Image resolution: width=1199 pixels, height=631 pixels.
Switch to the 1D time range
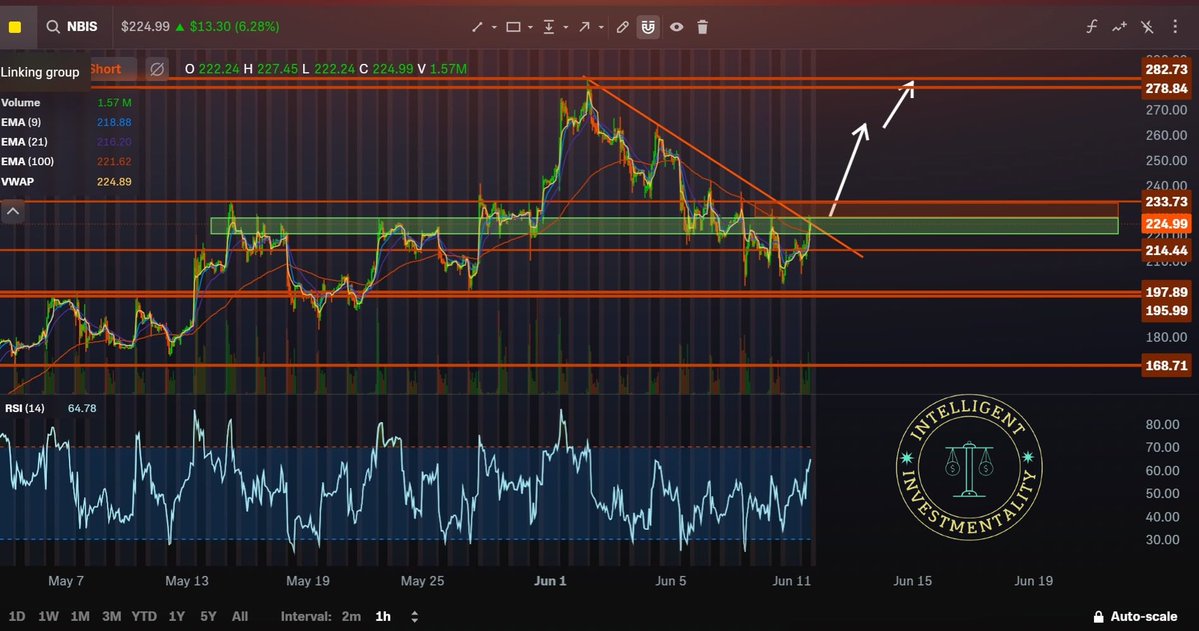pos(16,616)
